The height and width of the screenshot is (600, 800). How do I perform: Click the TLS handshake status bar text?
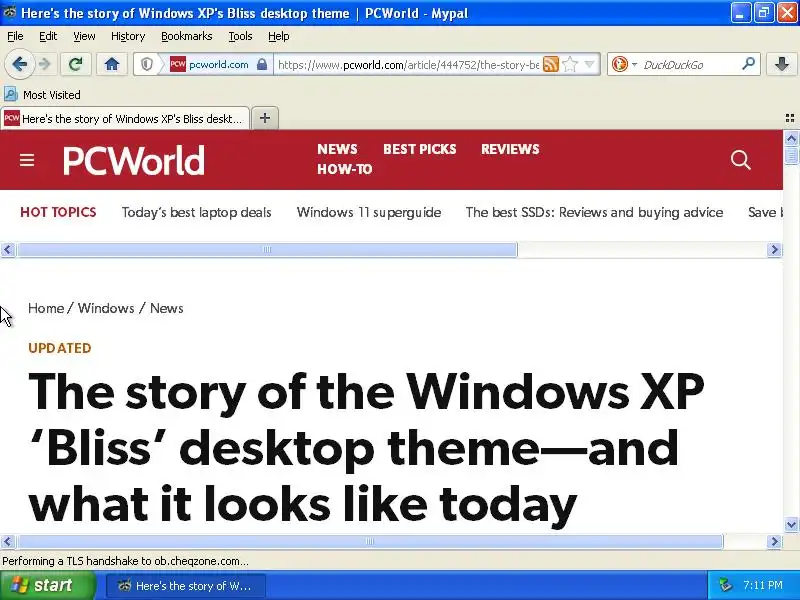[x=126, y=561]
